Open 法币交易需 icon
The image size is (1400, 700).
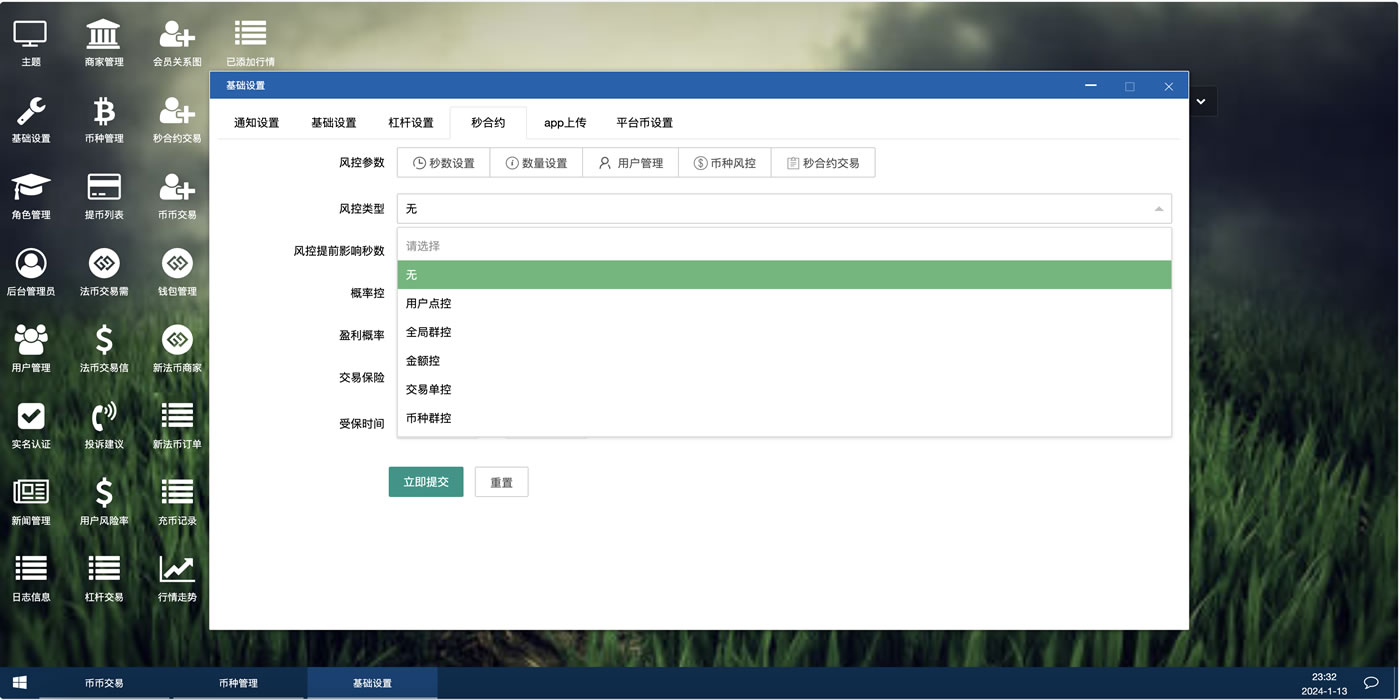104,273
